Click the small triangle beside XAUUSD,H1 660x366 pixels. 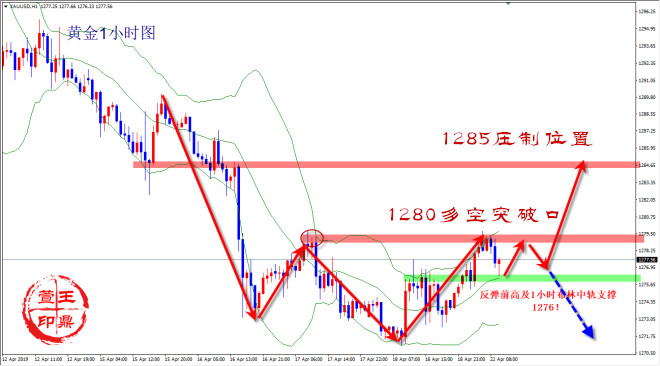coord(5,6)
